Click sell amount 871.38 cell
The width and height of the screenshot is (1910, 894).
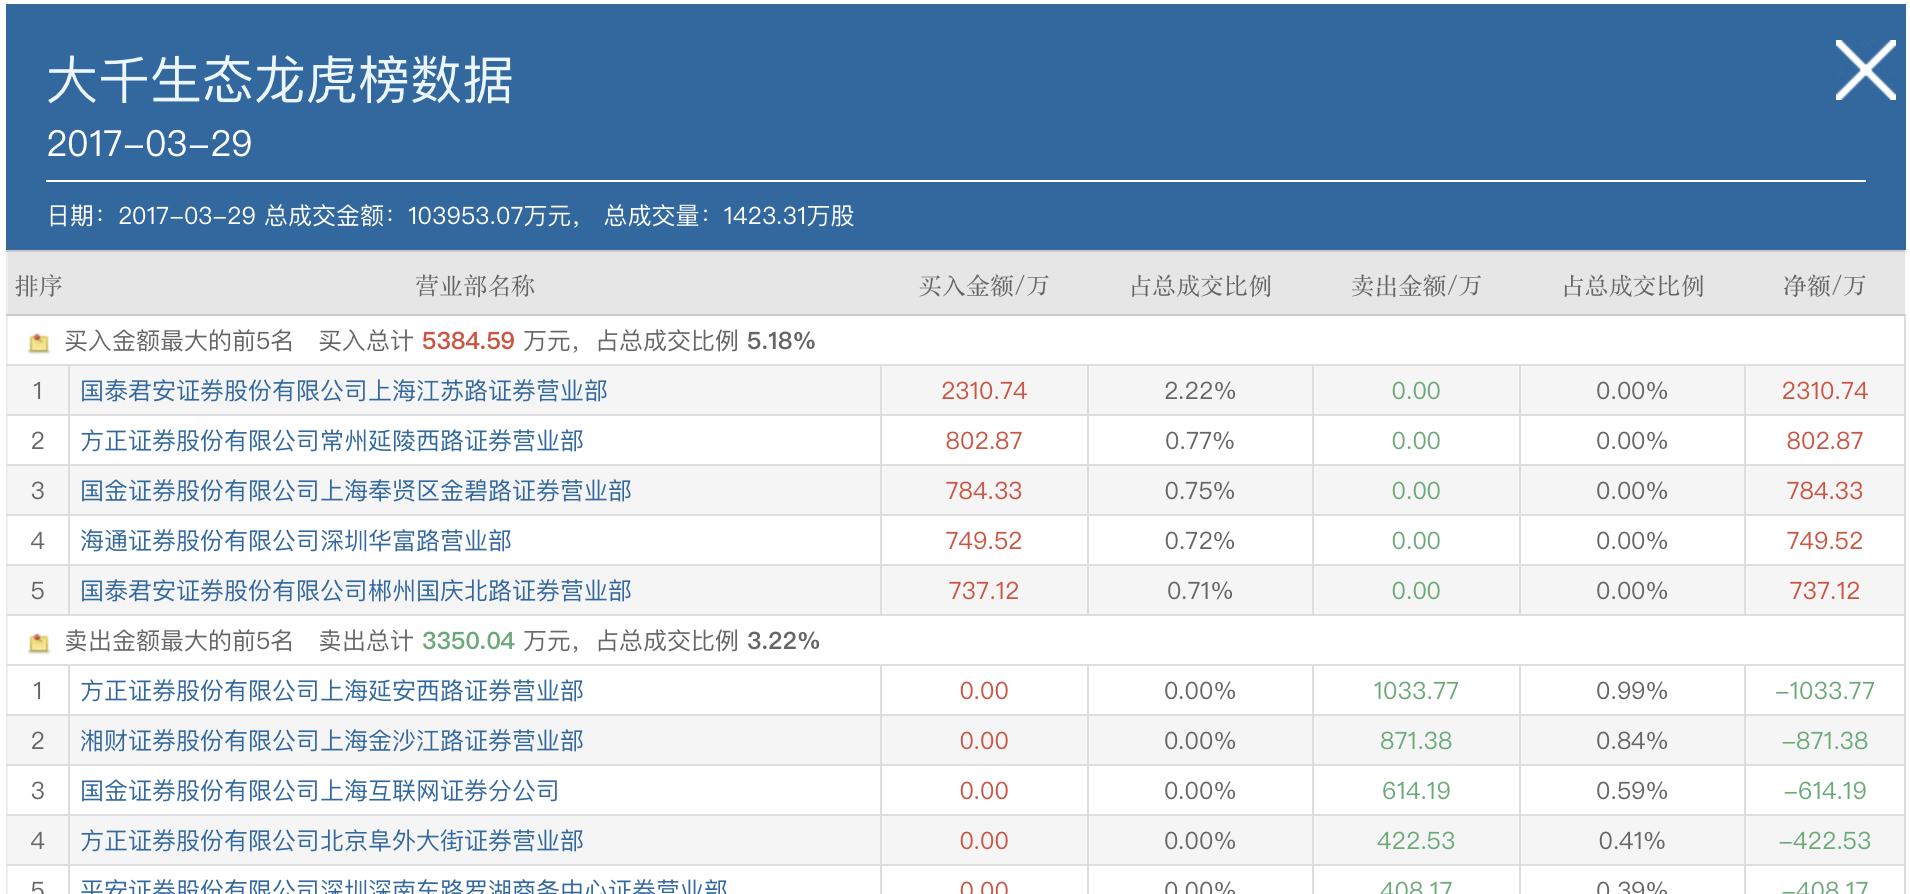pyautogui.click(x=1416, y=741)
